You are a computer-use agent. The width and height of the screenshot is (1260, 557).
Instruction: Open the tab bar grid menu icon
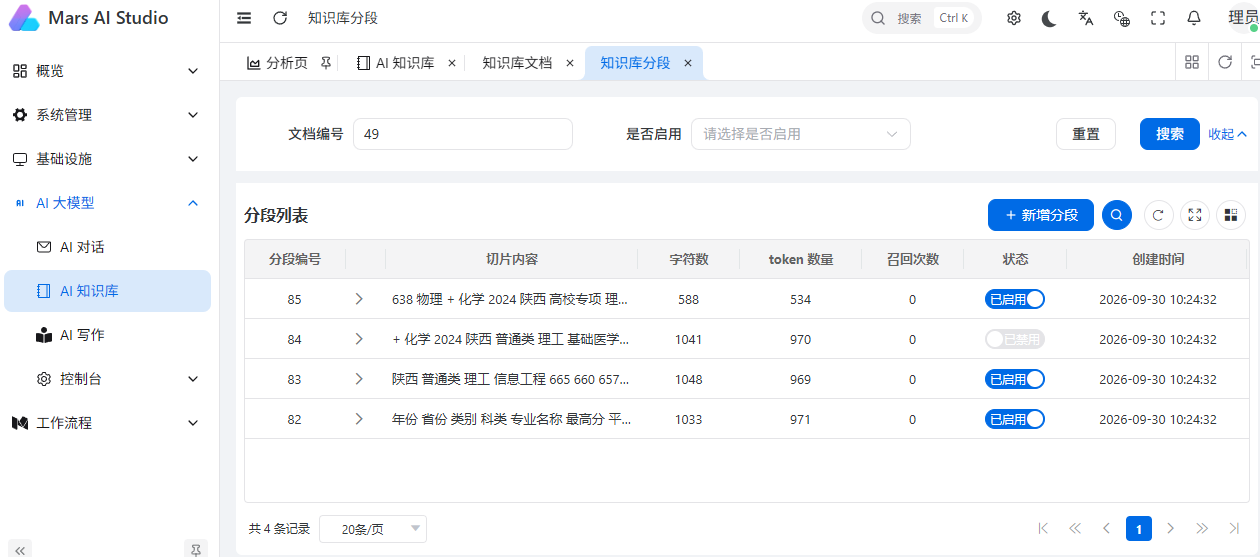pos(1192,62)
